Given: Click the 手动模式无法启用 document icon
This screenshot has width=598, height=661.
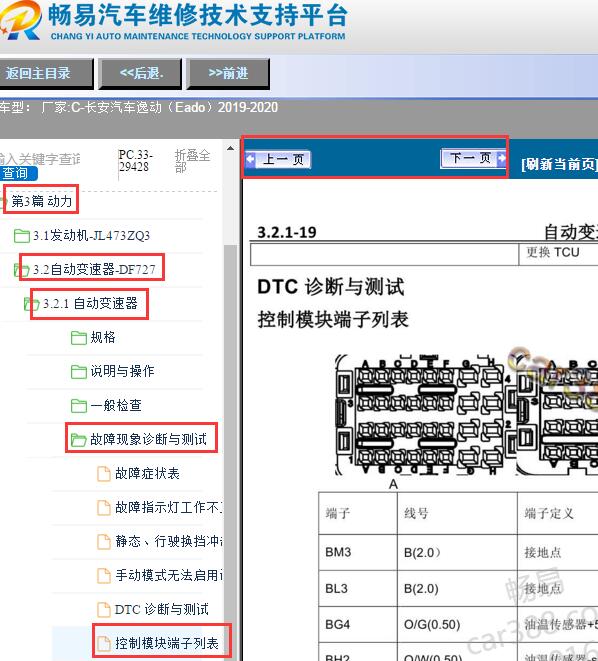Looking at the screenshot, I should point(104,576).
